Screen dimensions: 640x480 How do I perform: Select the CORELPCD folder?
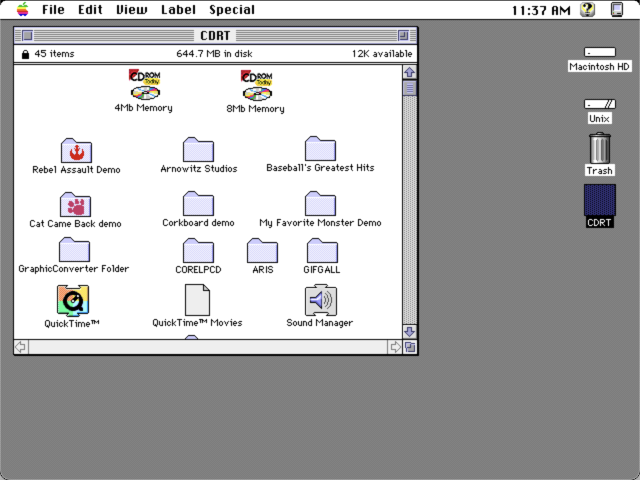coord(198,251)
